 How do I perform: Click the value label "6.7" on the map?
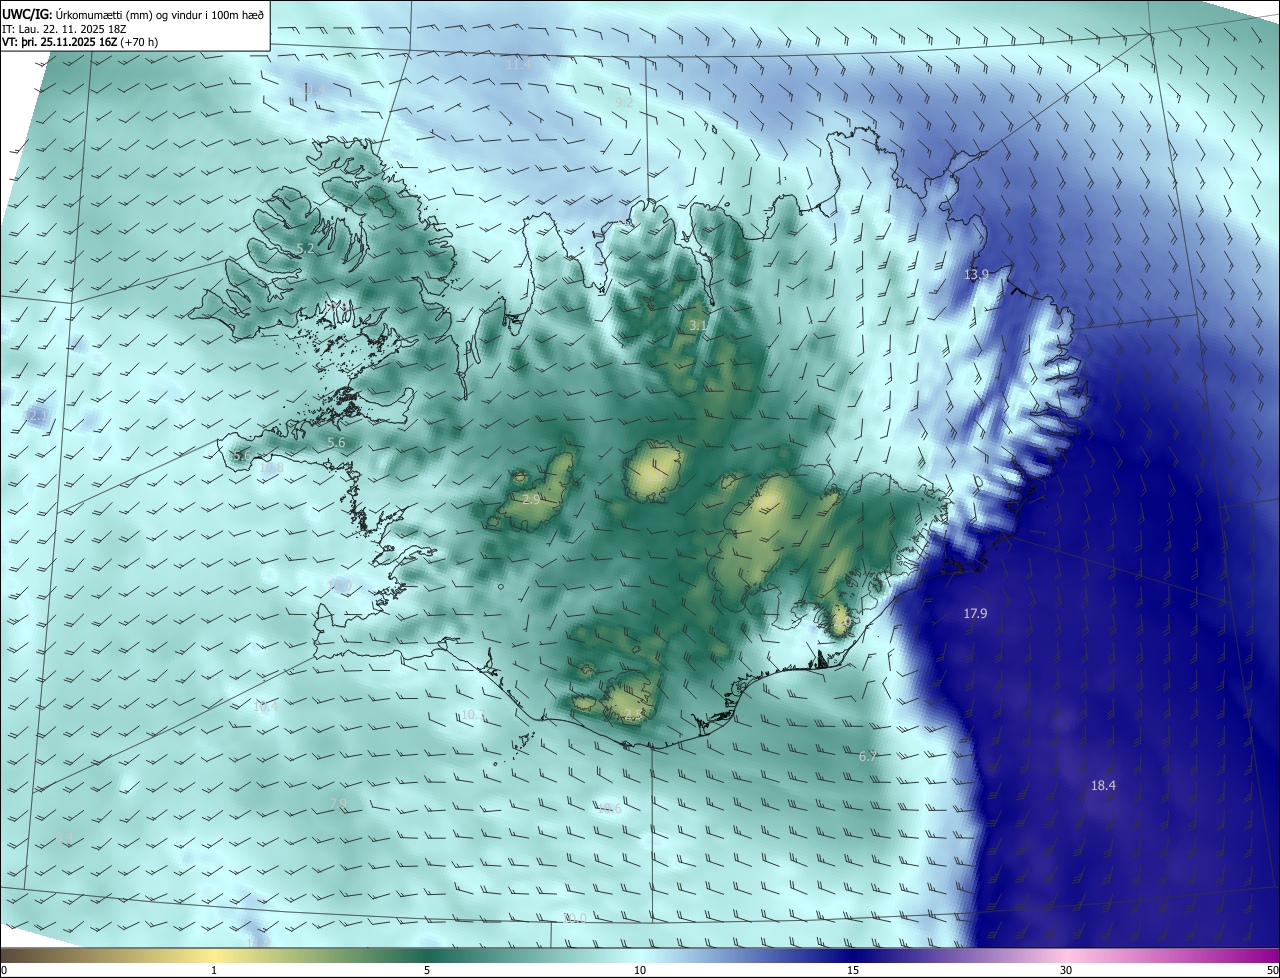pyautogui.click(x=867, y=757)
